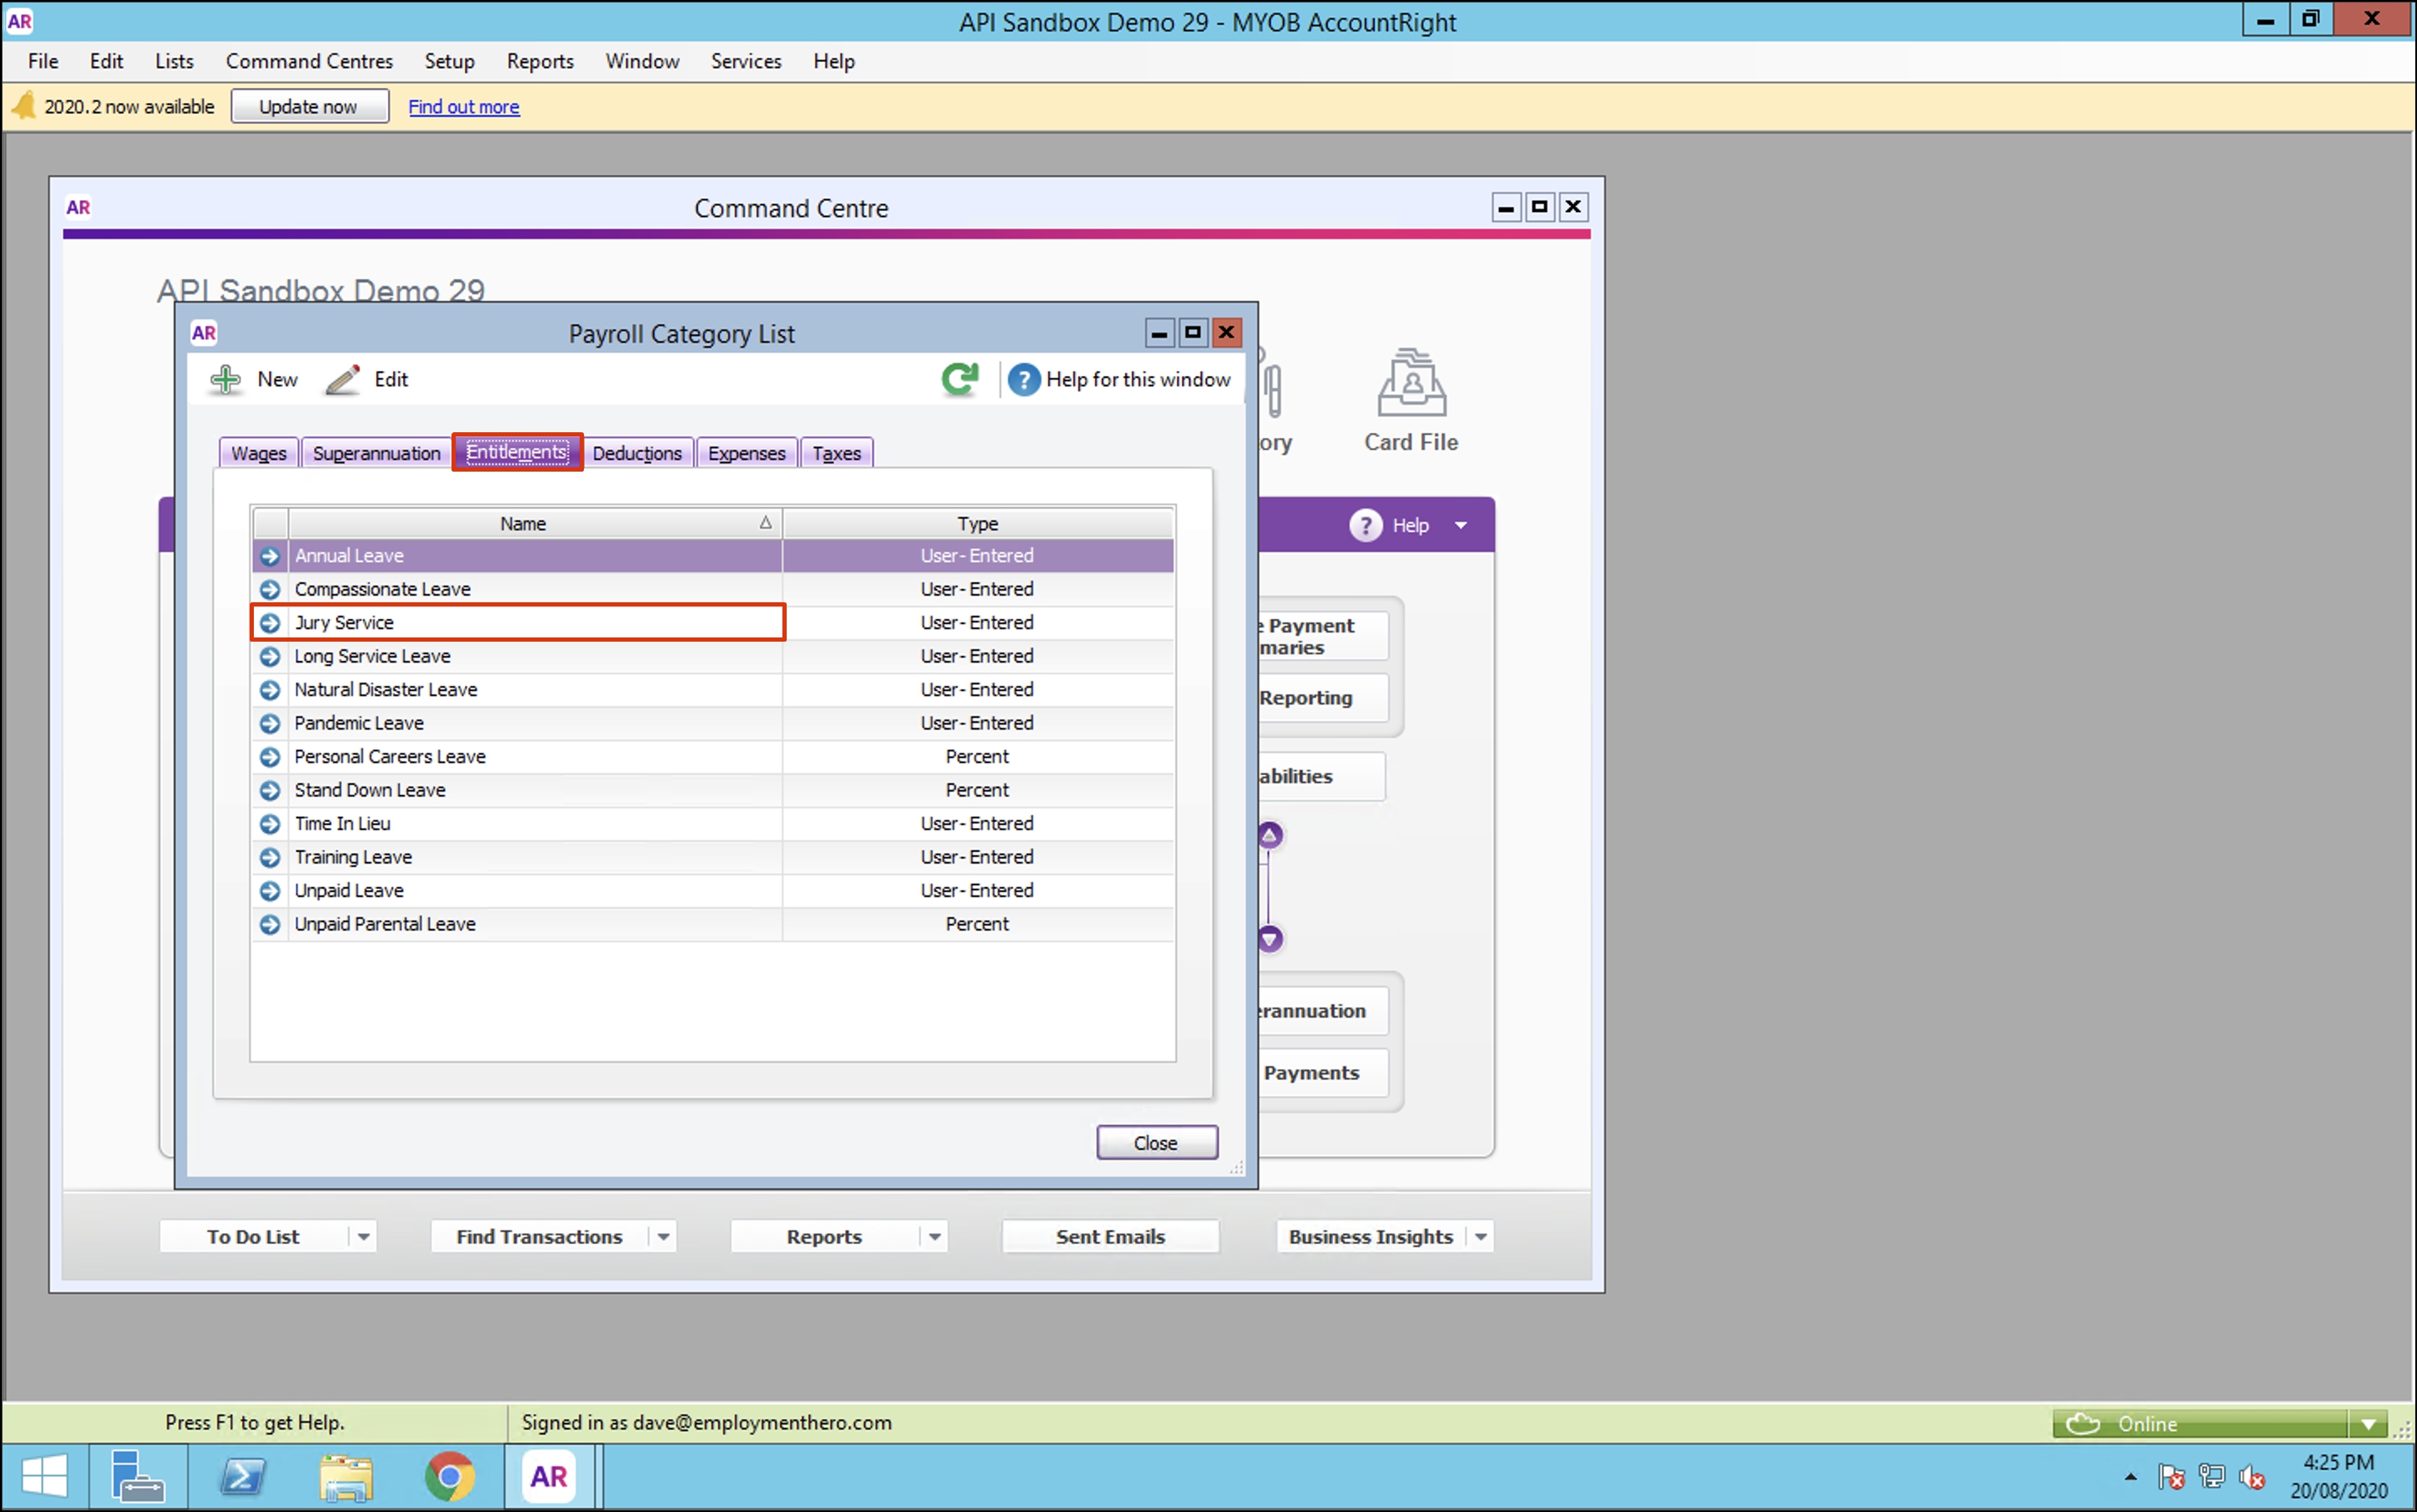Click the New plus icon in Payroll Category List
The image size is (2417, 1512).
tap(226, 379)
